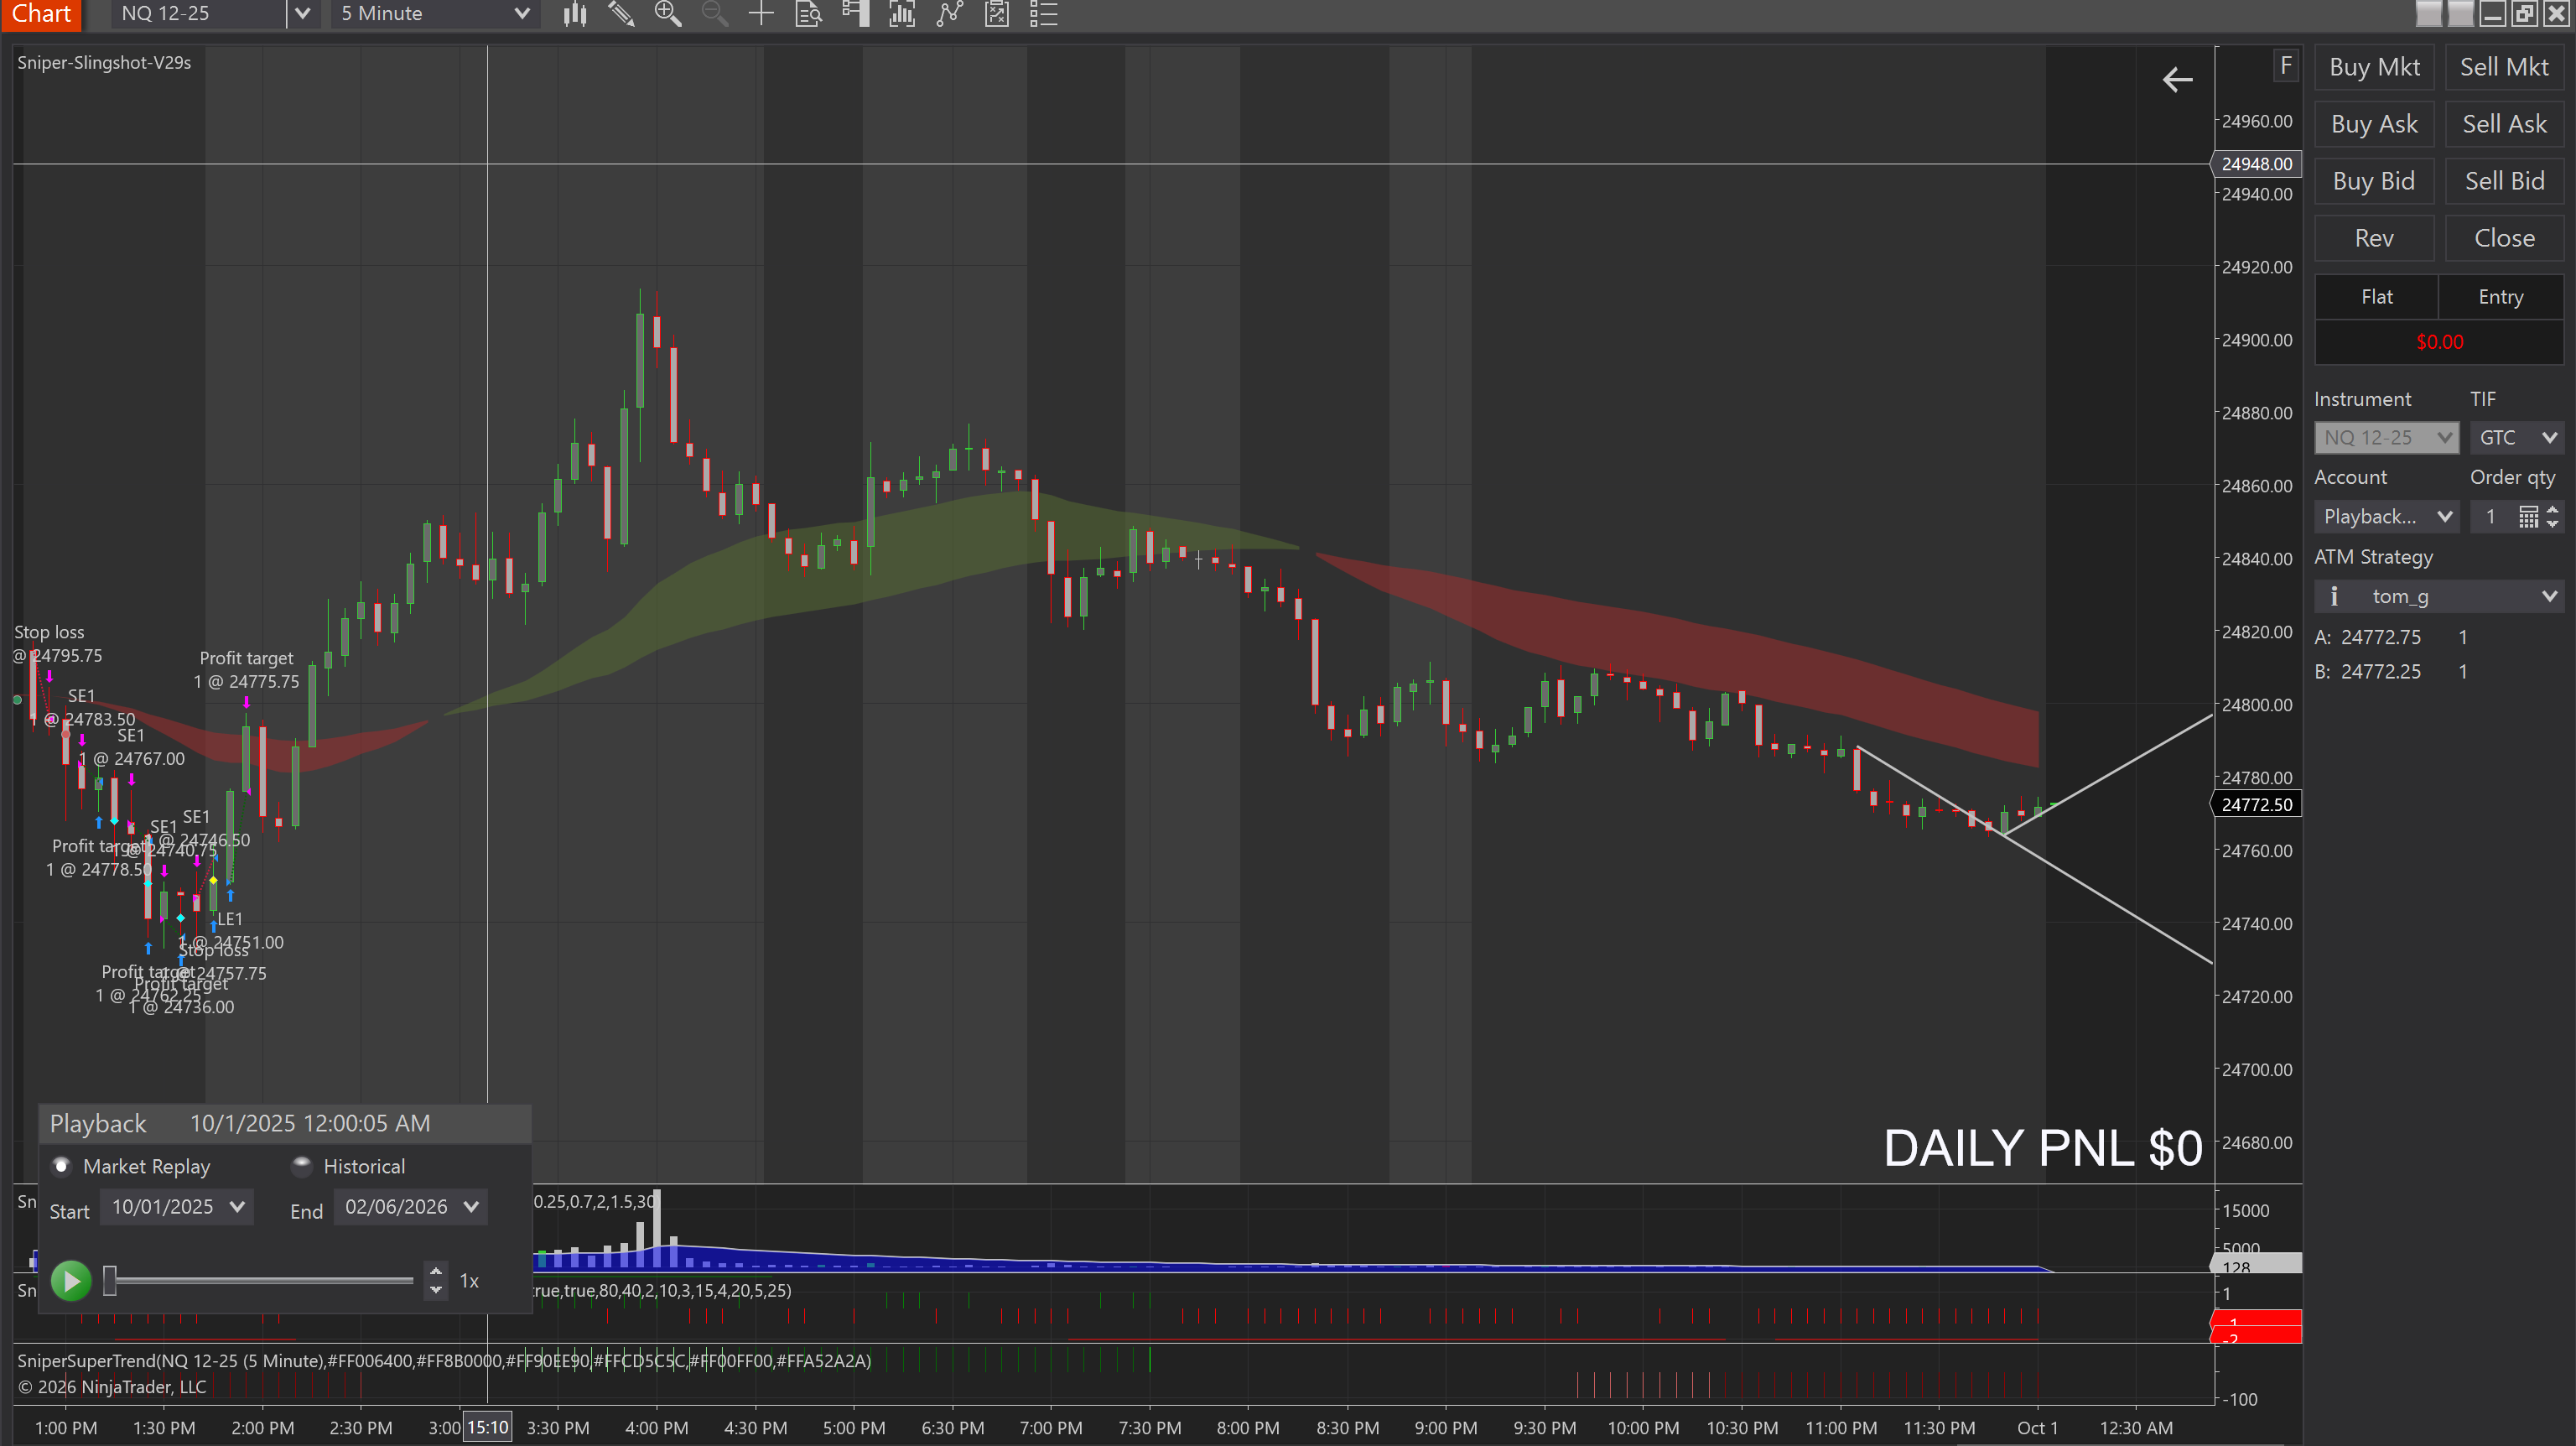Click the crosshair cursor plus icon
The image size is (2576, 1446).
pyautogui.click(x=761, y=14)
